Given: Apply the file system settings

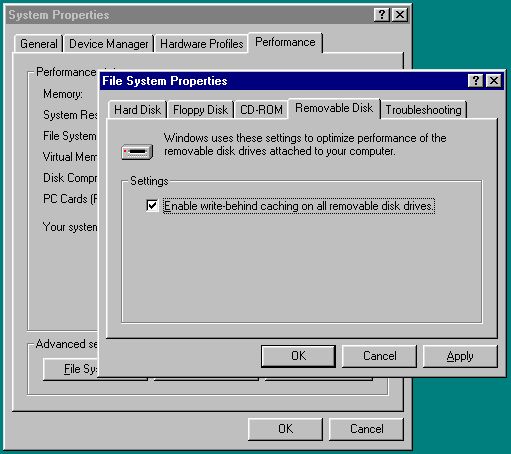Looking at the screenshot, I should (460, 356).
